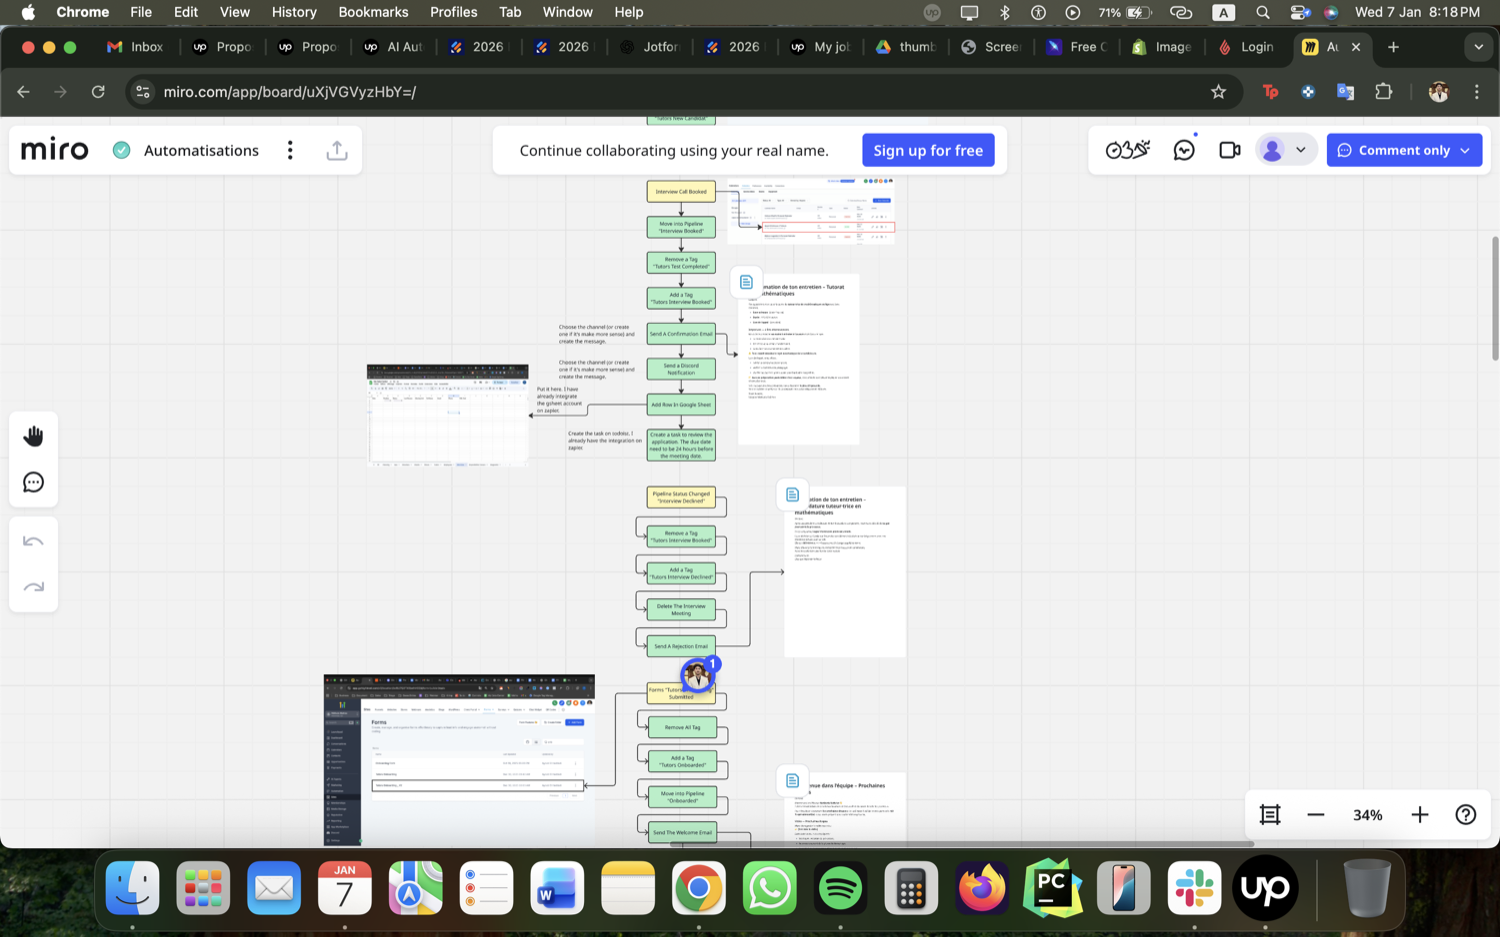Zoom in with the plus icon
Image resolution: width=1500 pixels, height=937 pixels.
[x=1420, y=815]
